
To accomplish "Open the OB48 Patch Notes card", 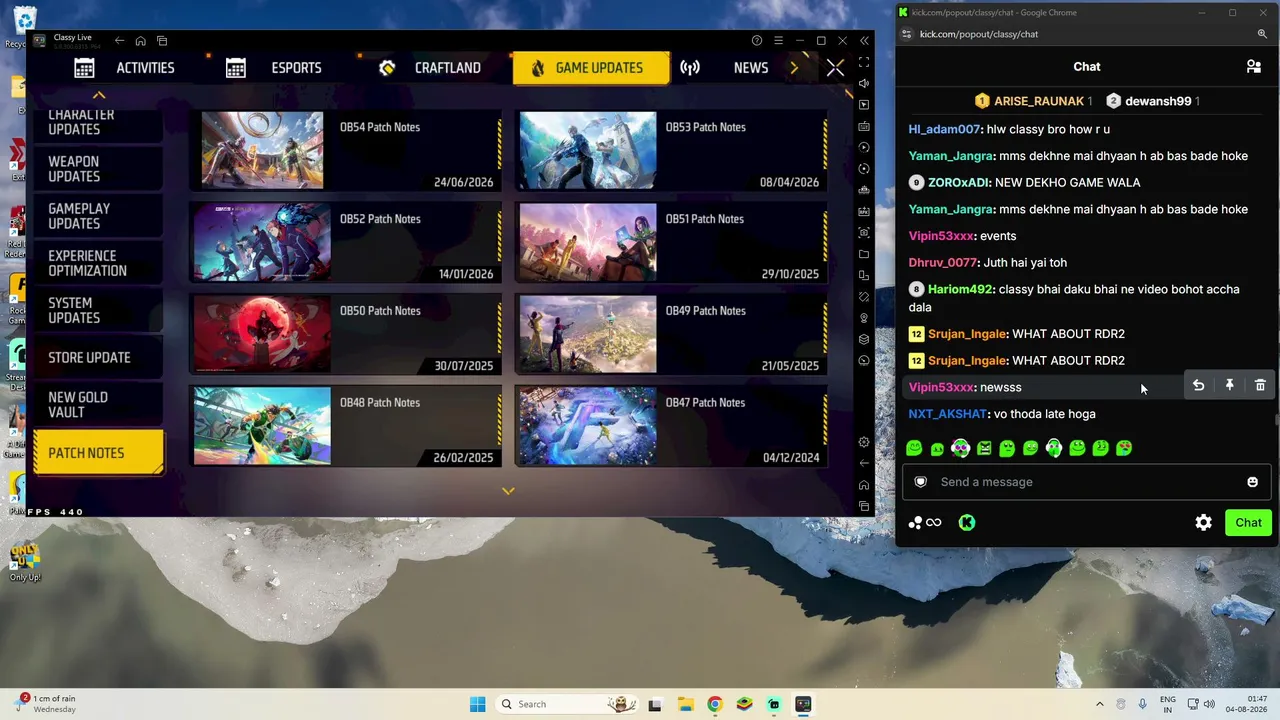I will click(346, 426).
